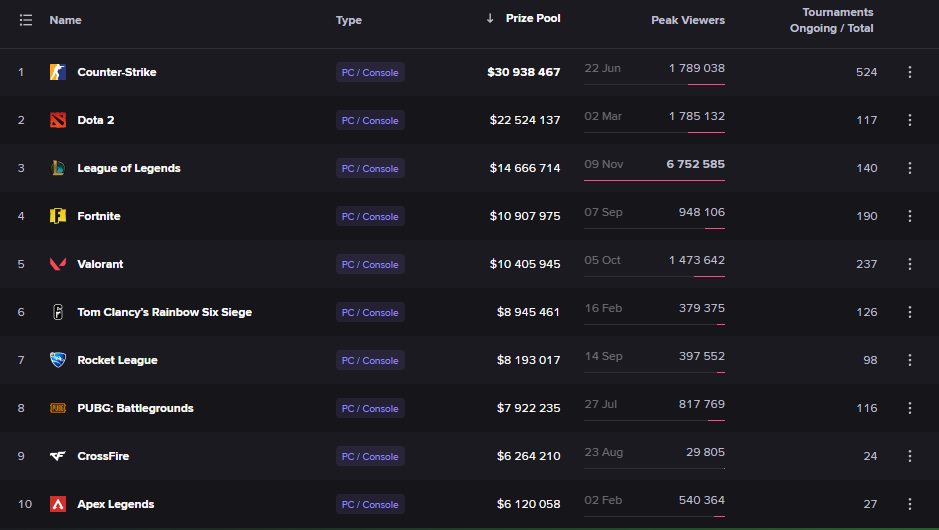Viewport: 939px width, 530px height.
Task: Click the League of Legends icon
Action: [58, 168]
